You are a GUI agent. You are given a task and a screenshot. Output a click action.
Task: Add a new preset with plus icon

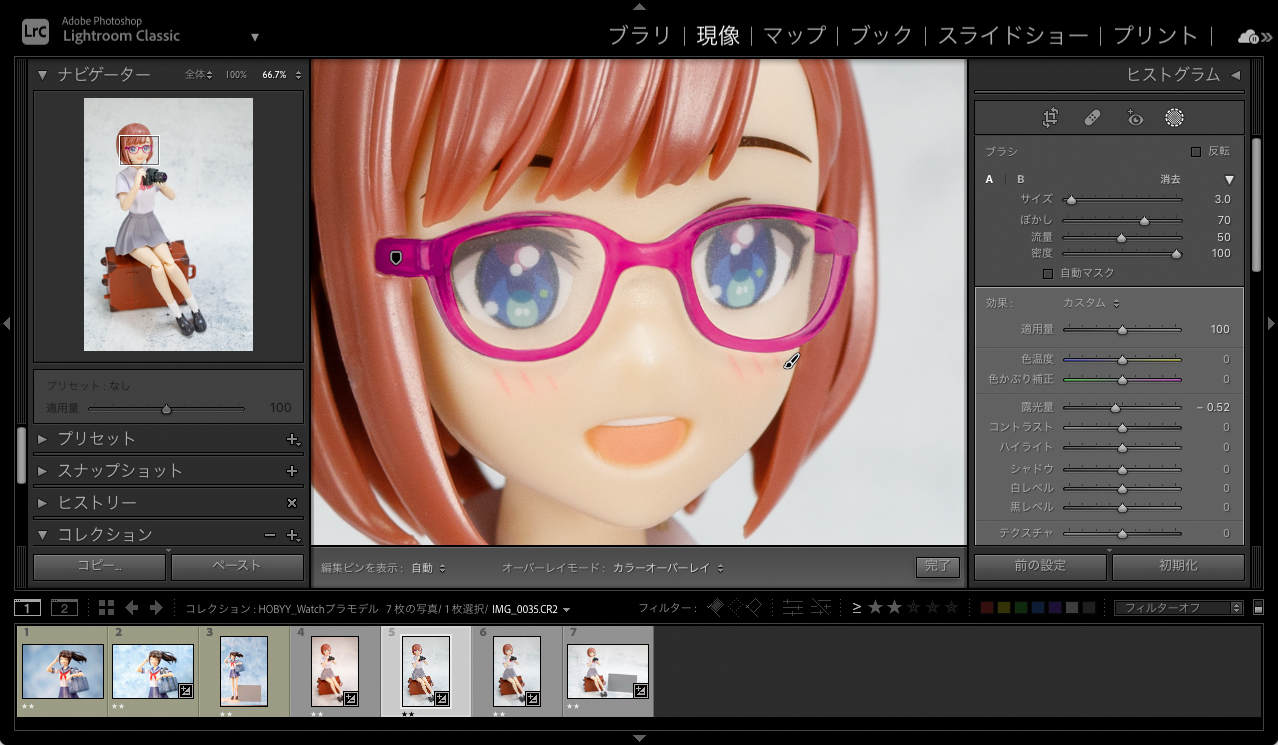pos(292,439)
